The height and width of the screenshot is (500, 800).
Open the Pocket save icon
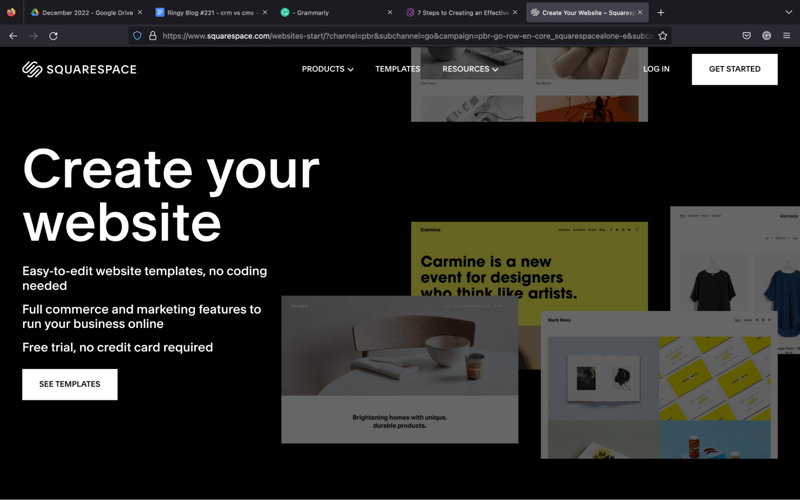click(746, 36)
